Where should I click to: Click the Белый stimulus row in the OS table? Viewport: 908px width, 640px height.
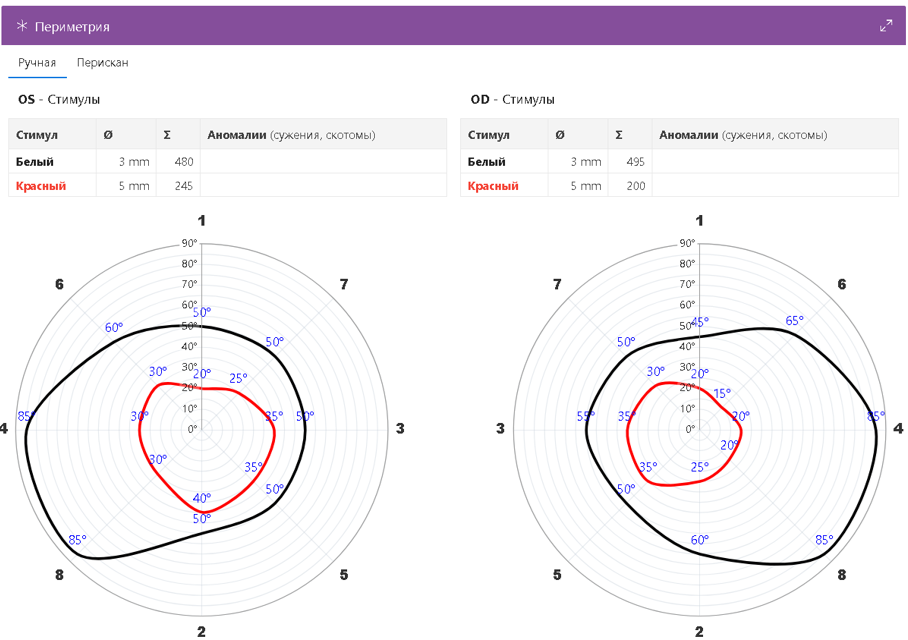36,161
